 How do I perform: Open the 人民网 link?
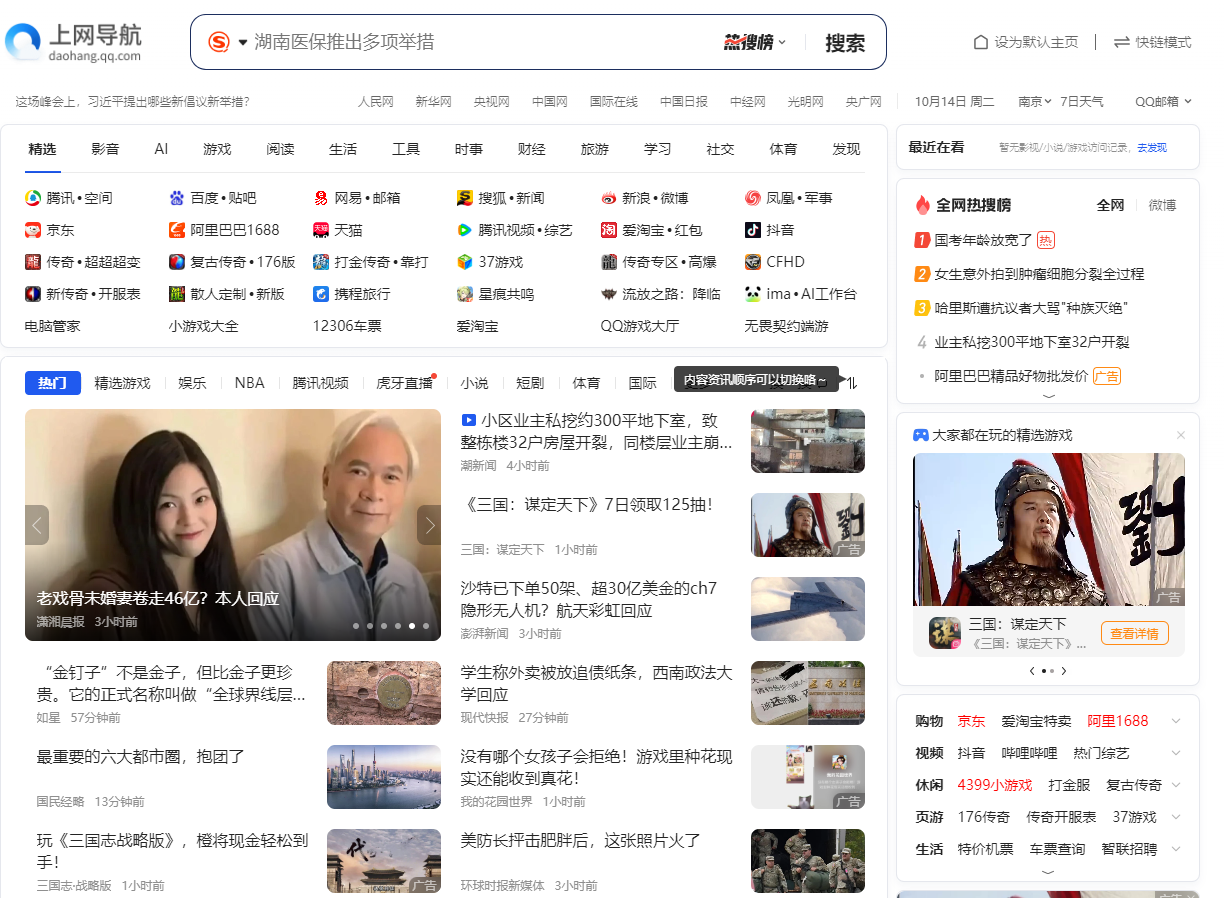[x=375, y=101]
